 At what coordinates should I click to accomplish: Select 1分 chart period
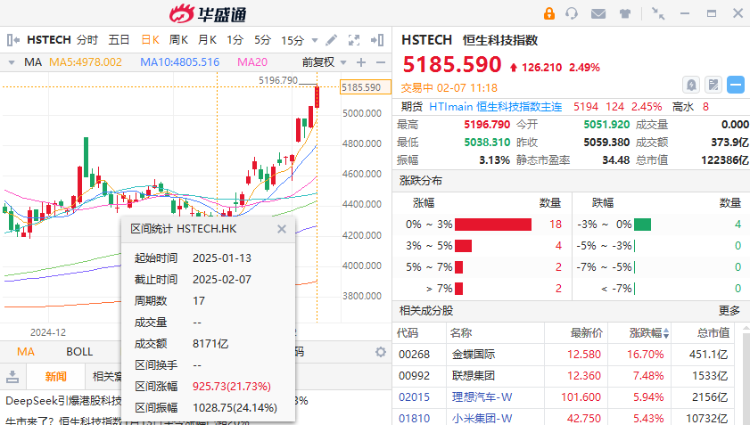point(235,40)
